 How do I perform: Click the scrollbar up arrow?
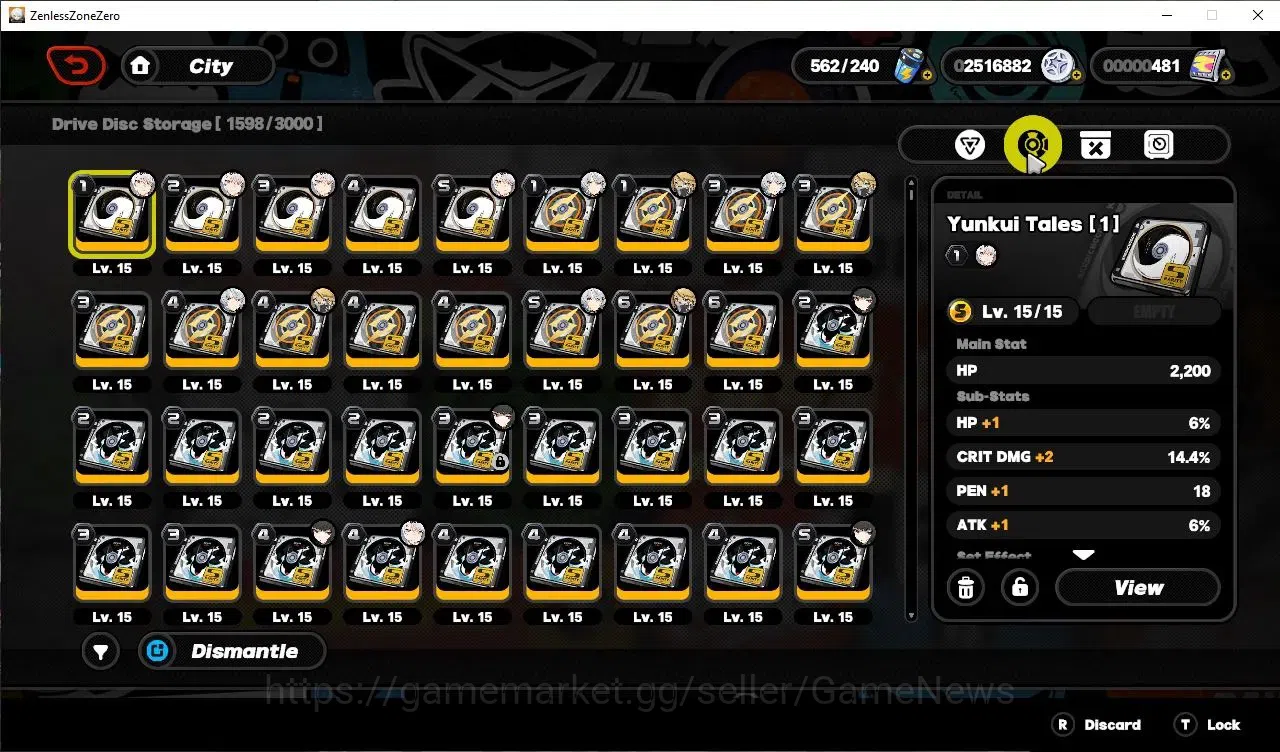[x=910, y=183]
